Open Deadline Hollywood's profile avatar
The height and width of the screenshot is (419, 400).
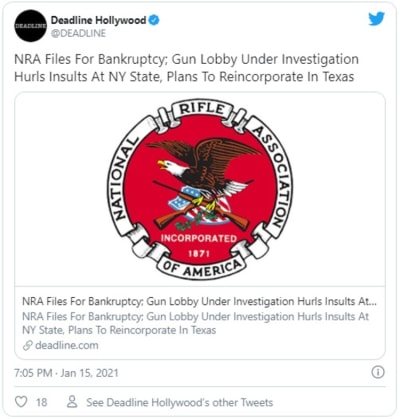31,26
